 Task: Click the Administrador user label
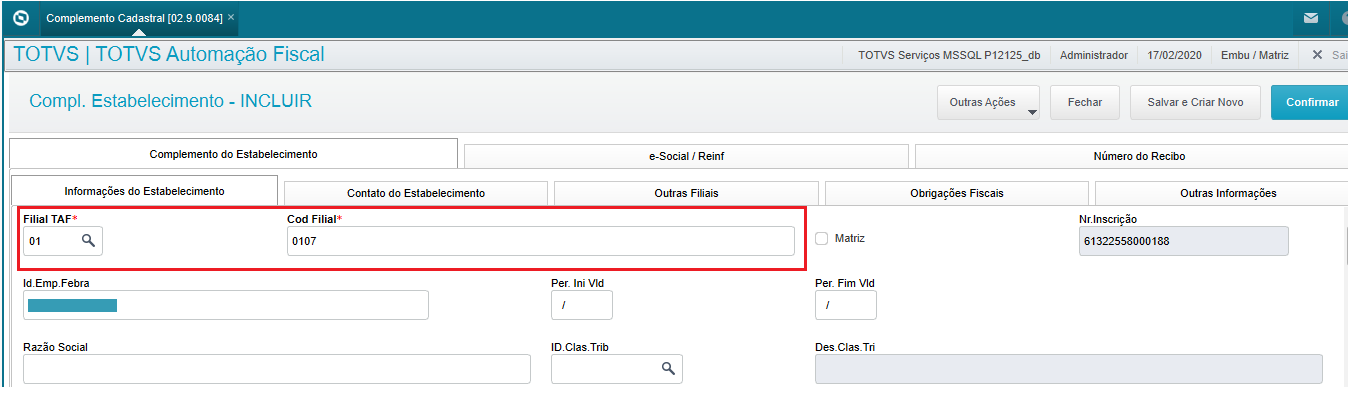click(1094, 55)
